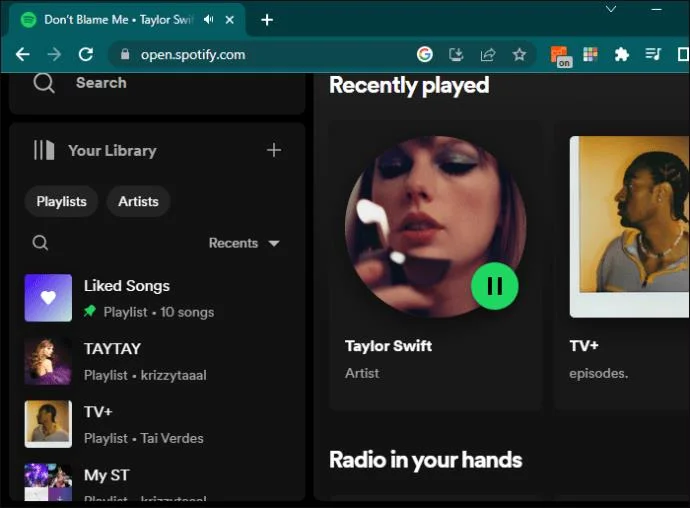Open the My ST playlist

106,475
